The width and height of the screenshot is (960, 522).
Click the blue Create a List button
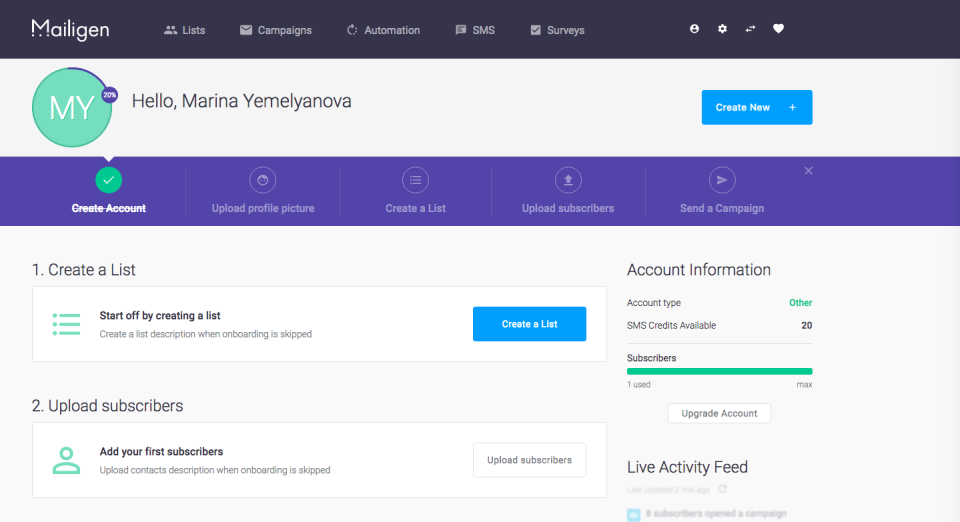tap(530, 324)
